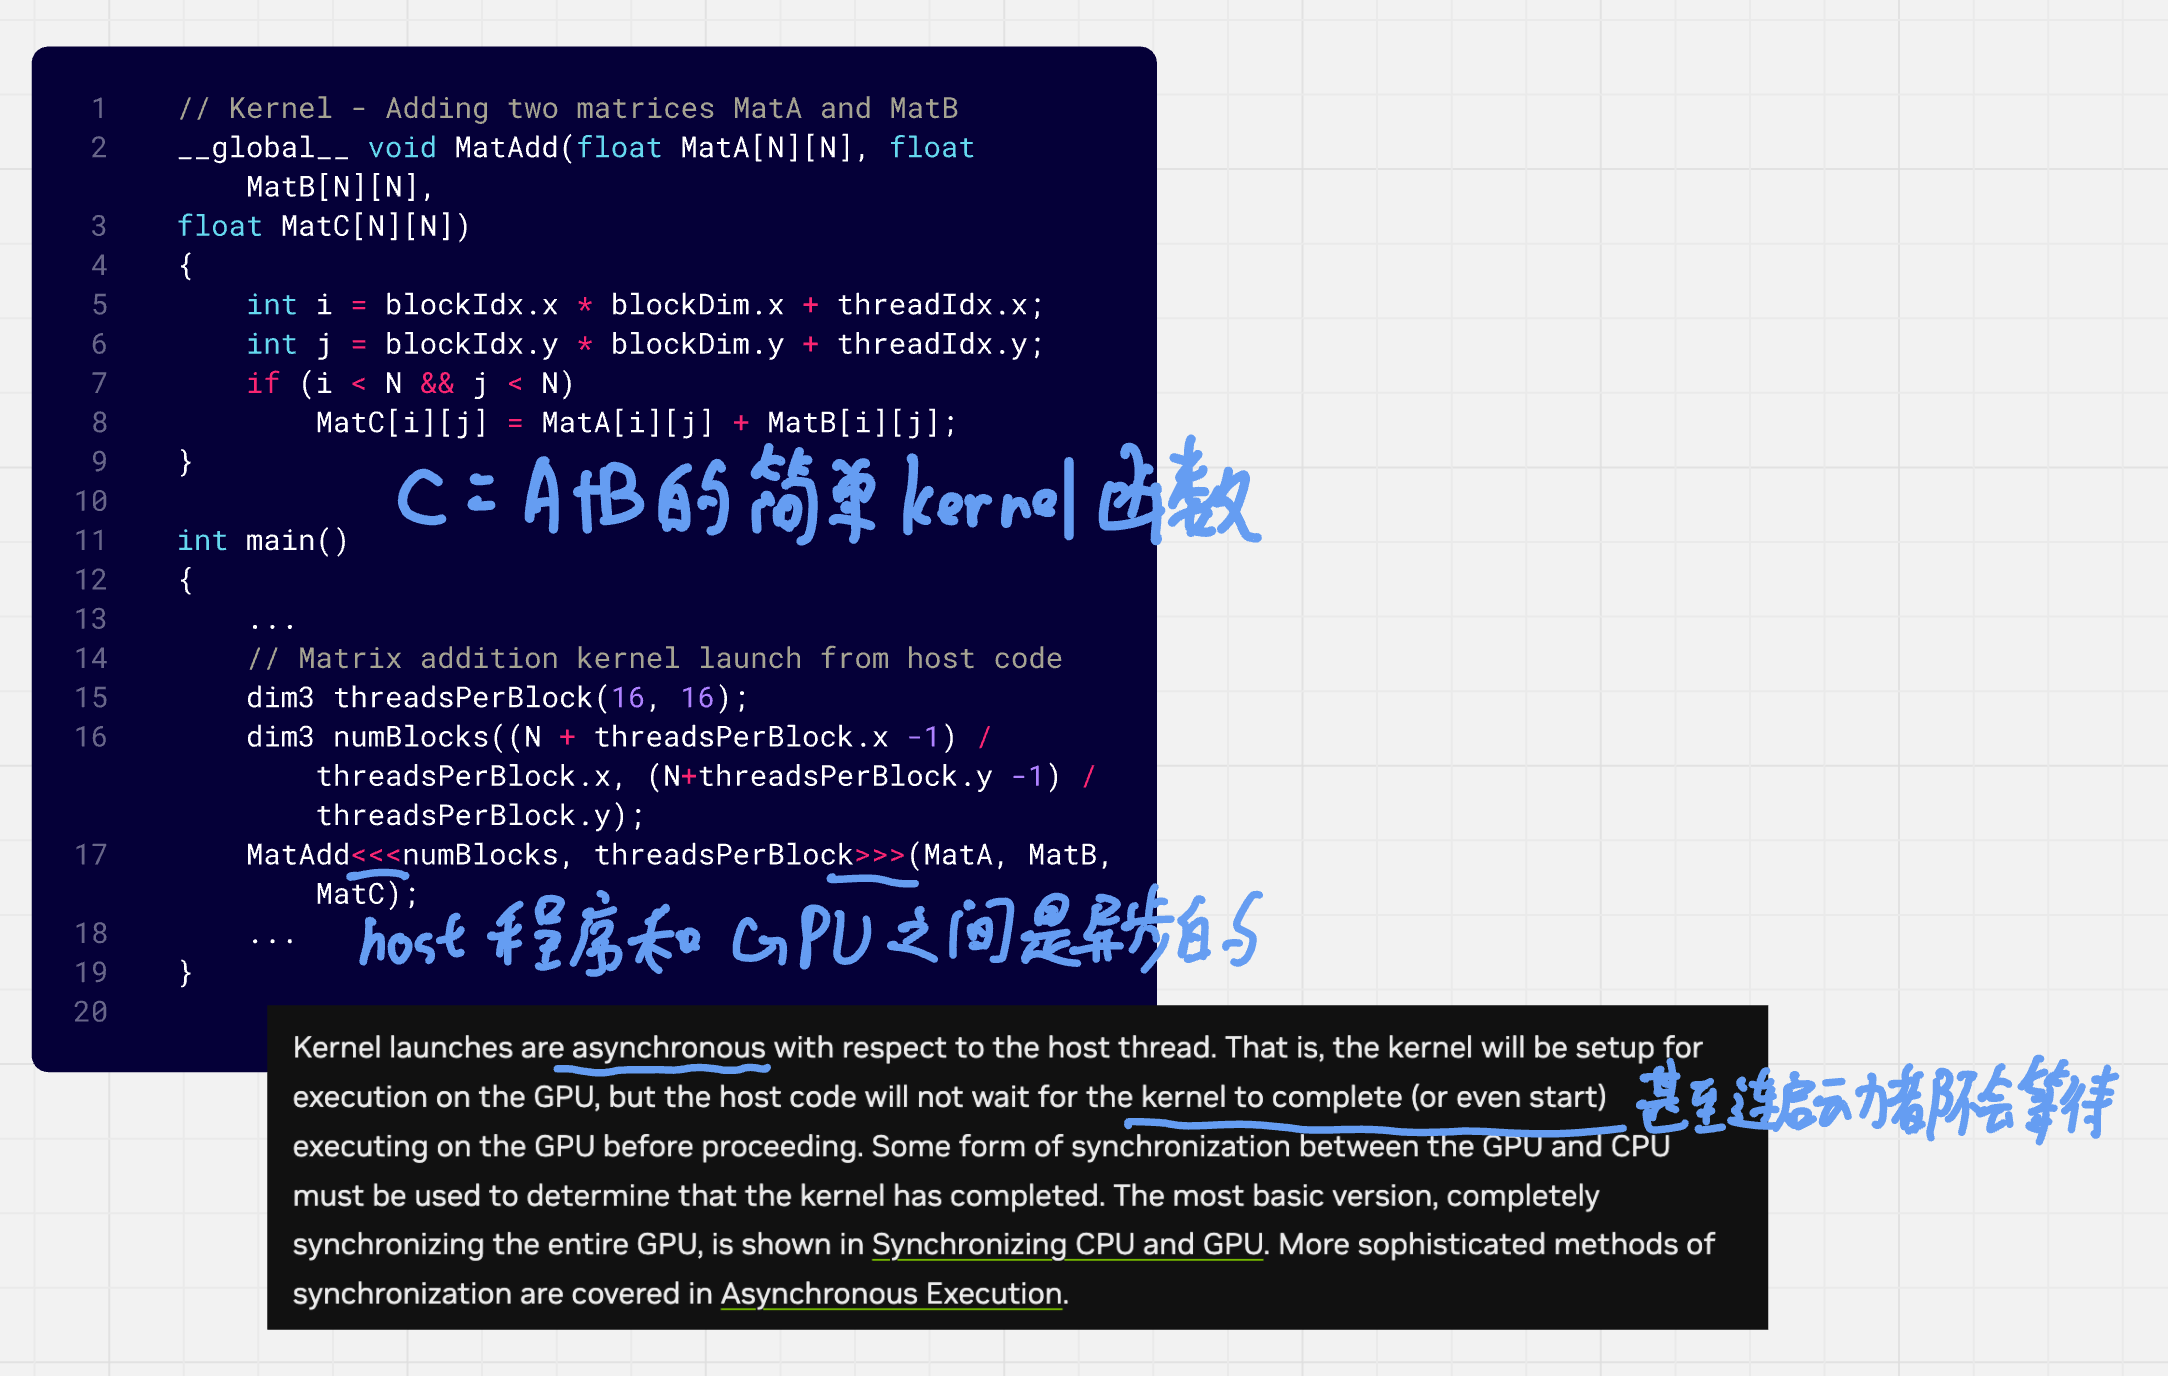Open the Asynchronous Execution link
The image size is (2168, 1376).
pos(891,1293)
